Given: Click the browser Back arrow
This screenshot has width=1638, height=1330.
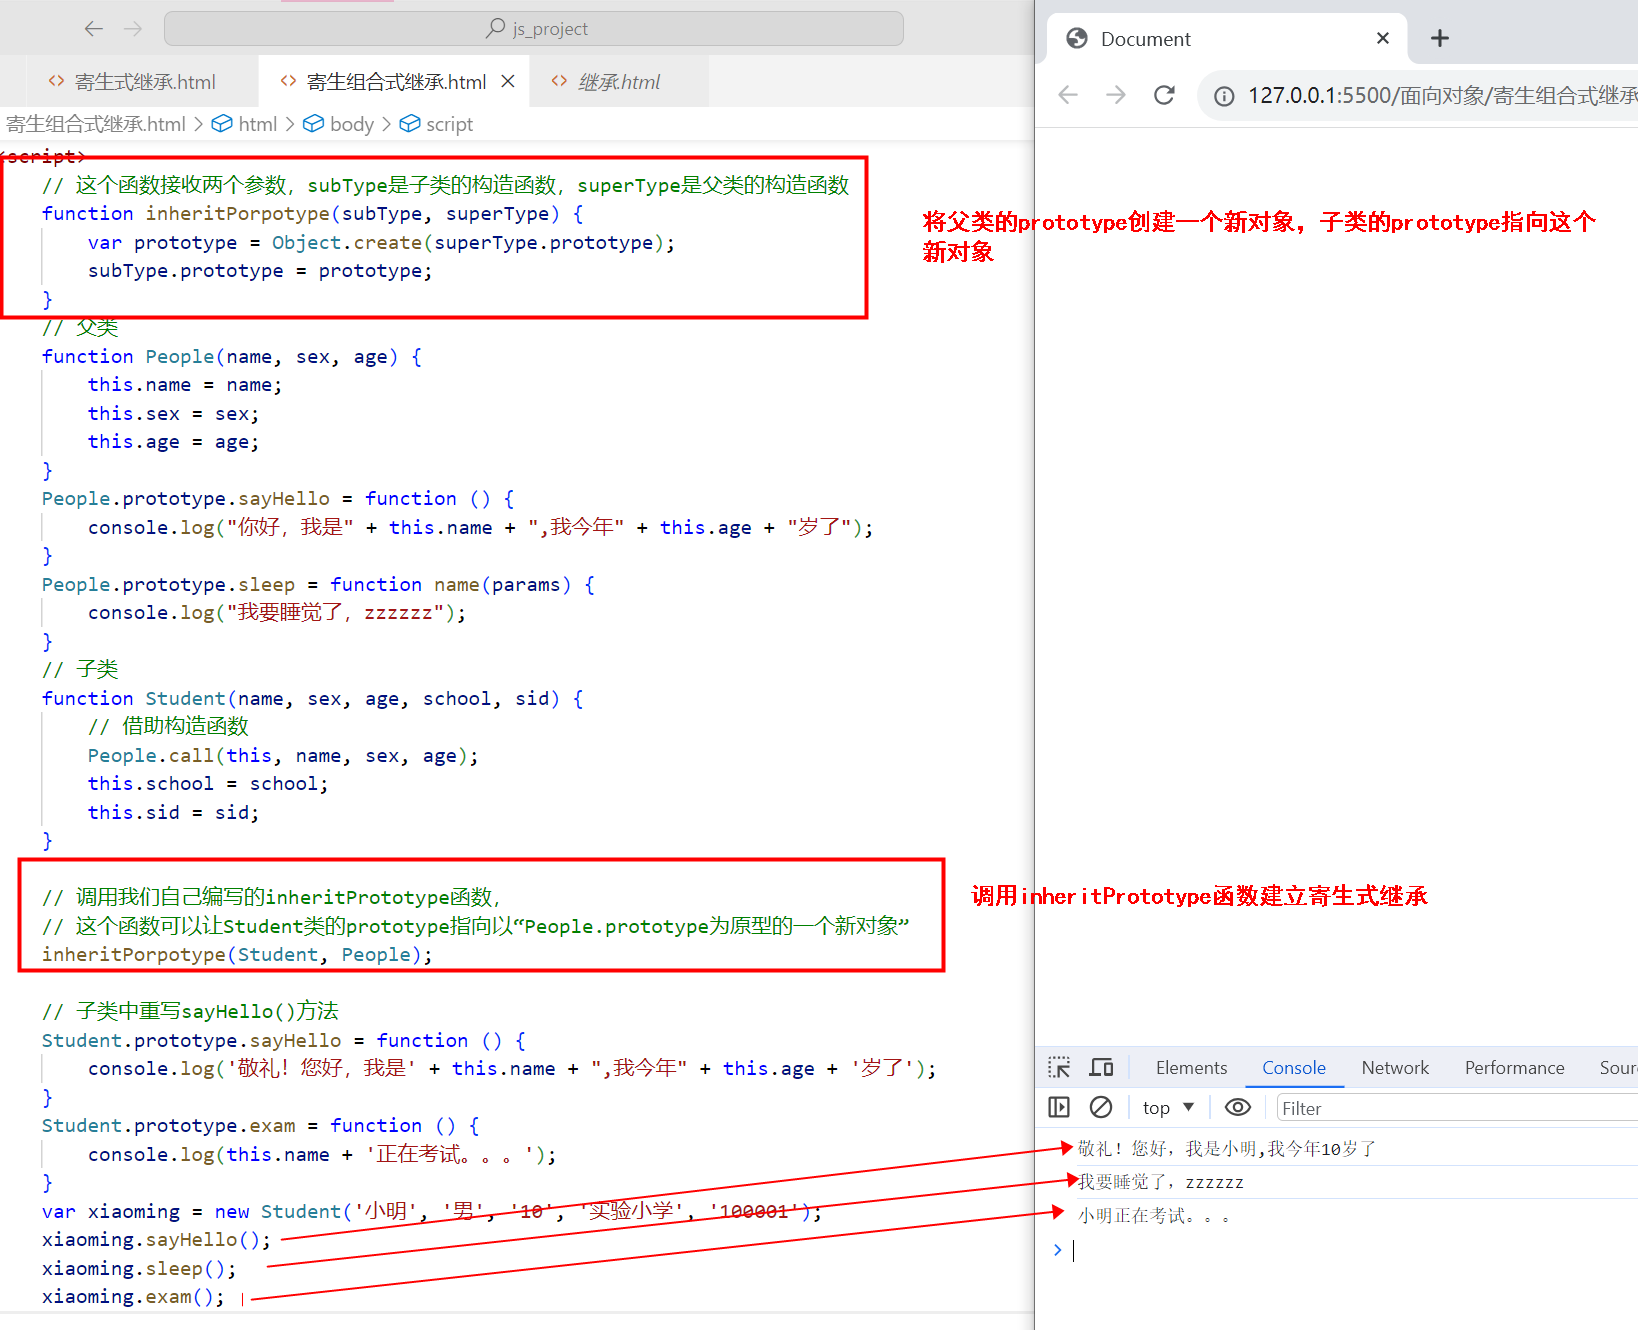Looking at the screenshot, I should tap(1068, 95).
